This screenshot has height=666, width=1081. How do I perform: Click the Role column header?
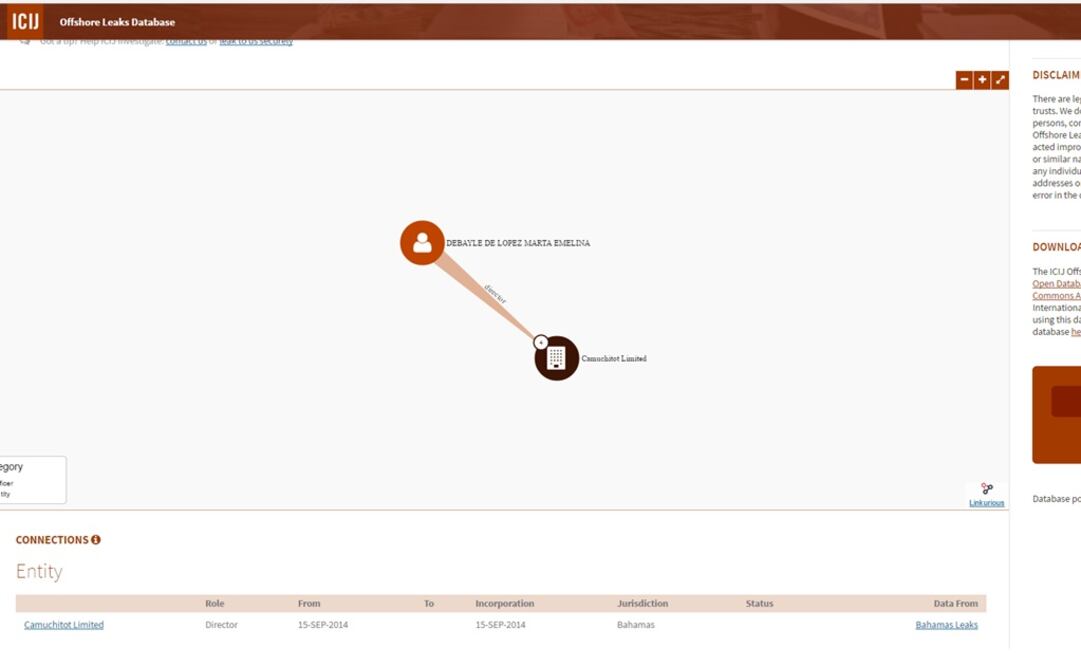pos(214,604)
